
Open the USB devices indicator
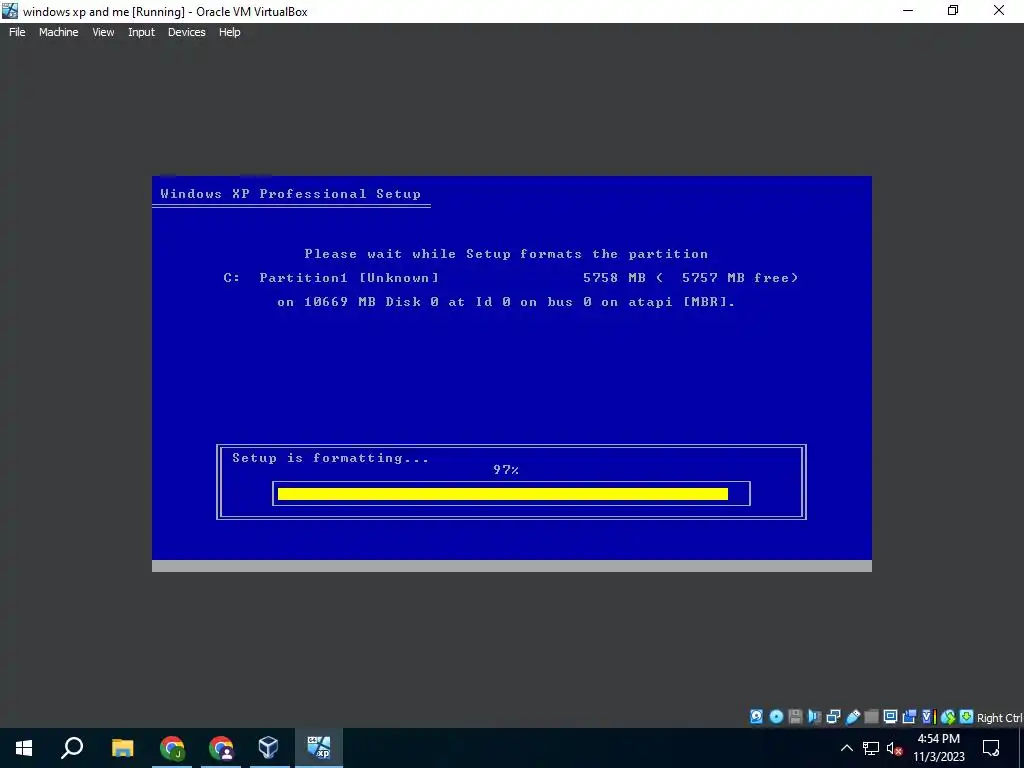[x=852, y=716]
